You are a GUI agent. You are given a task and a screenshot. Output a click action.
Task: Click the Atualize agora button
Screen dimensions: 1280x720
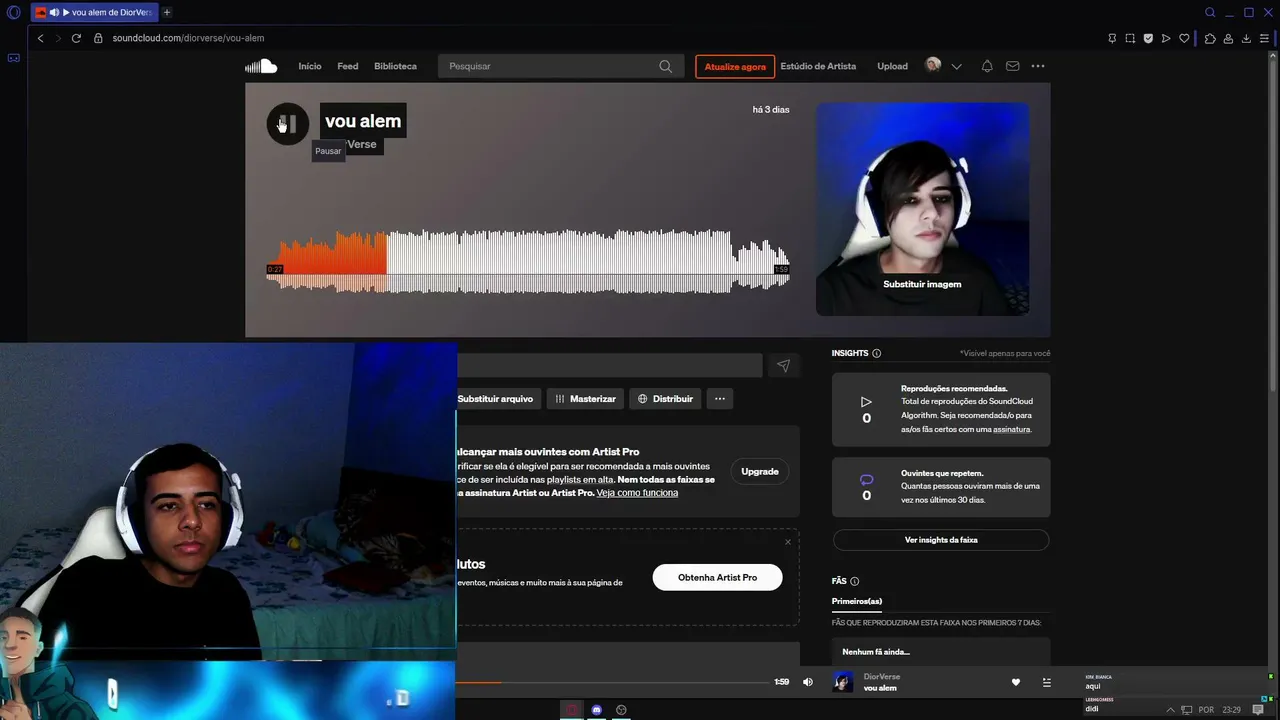(735, 67)
